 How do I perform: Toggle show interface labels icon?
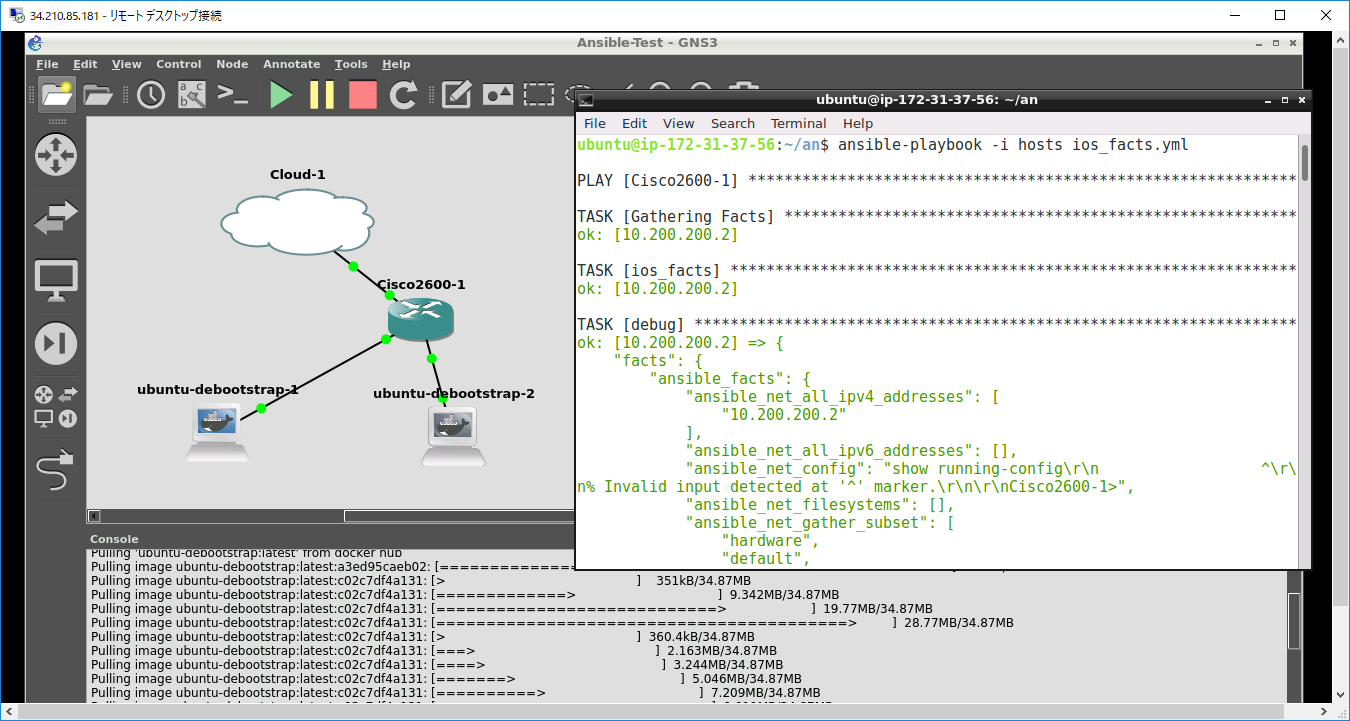point(191,95)
